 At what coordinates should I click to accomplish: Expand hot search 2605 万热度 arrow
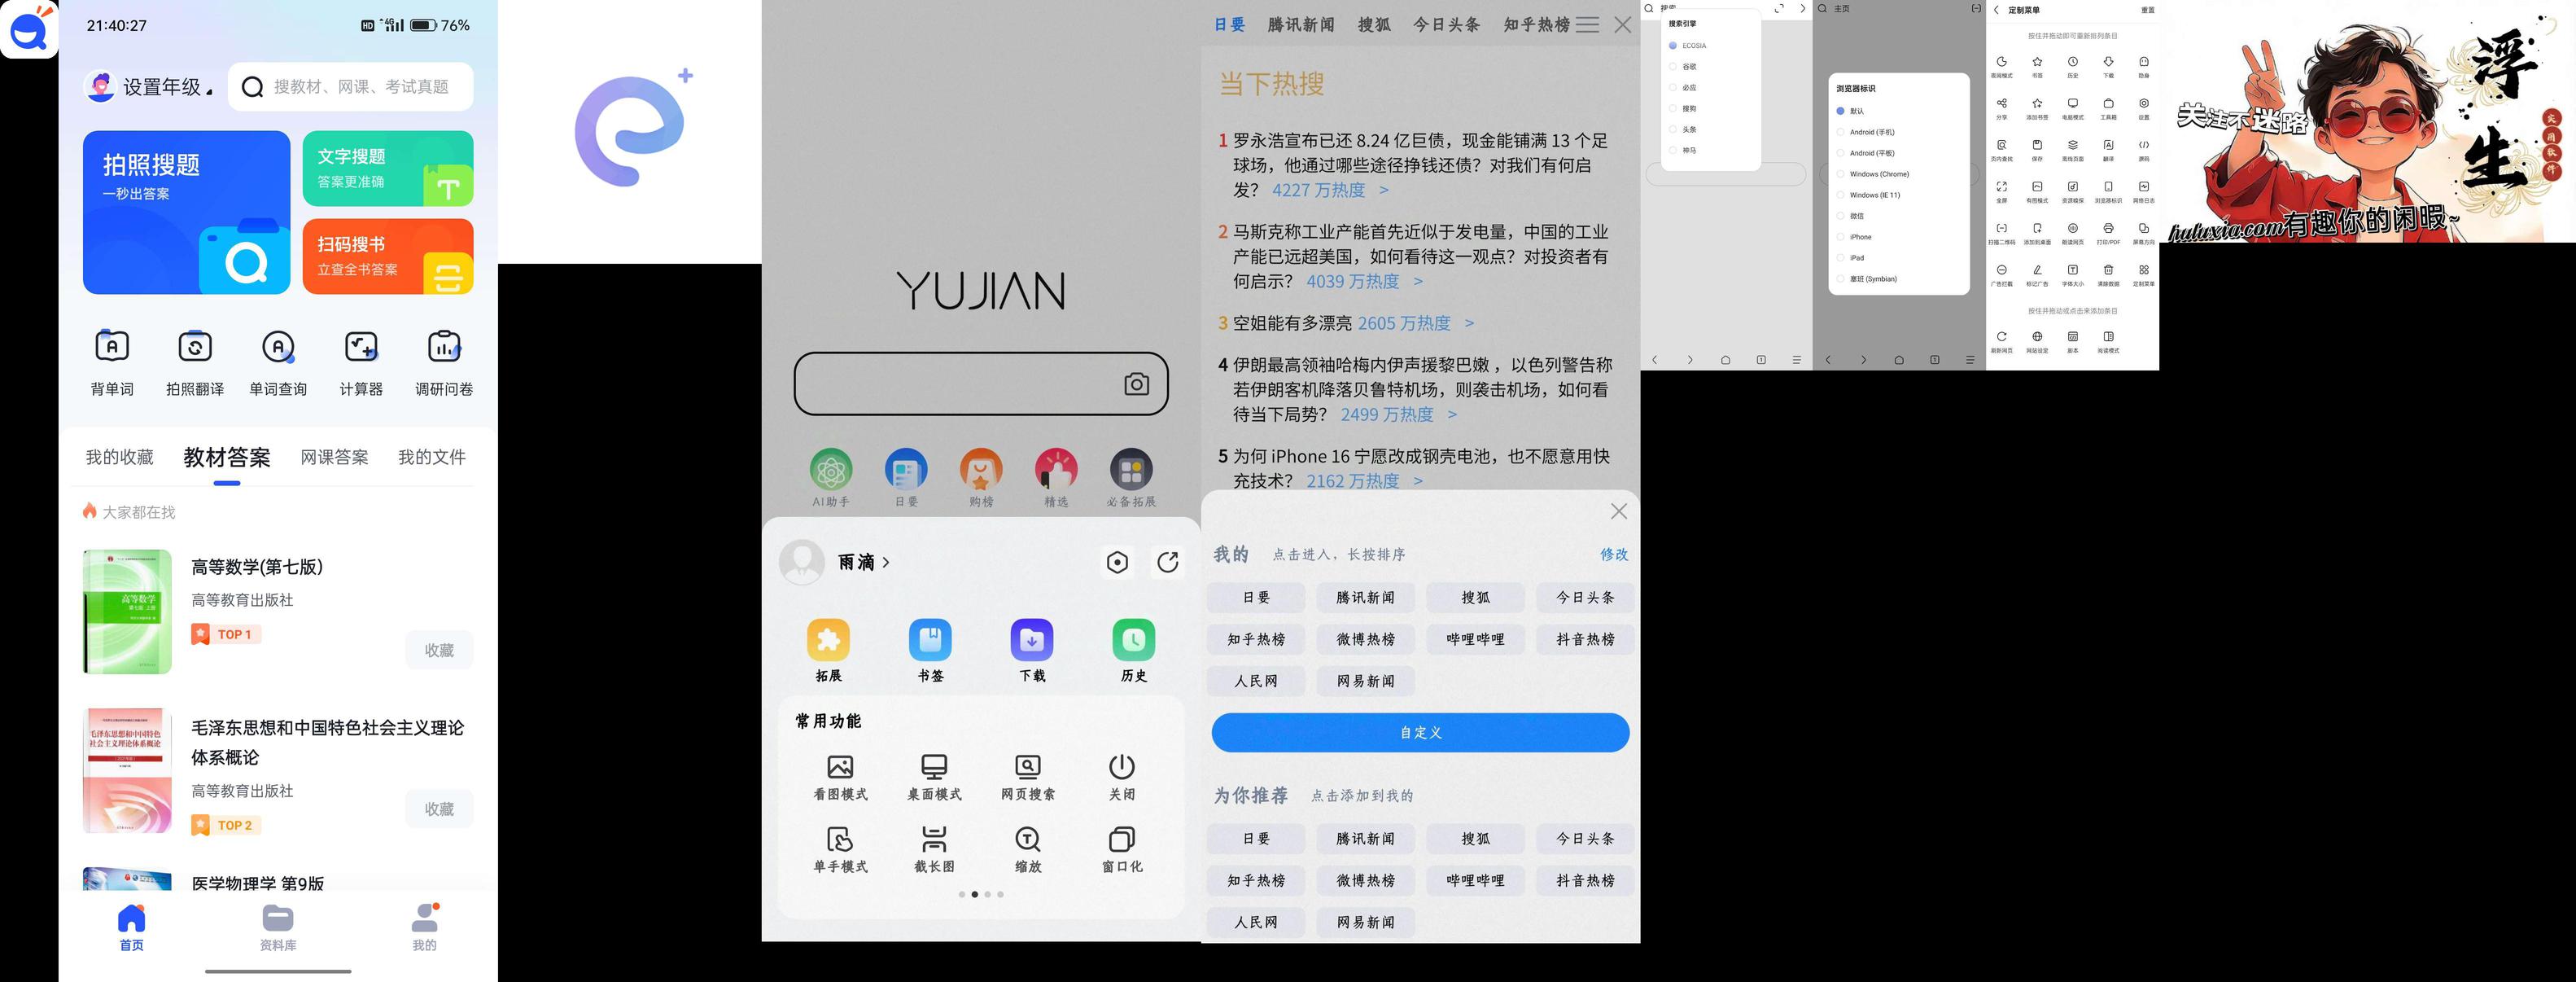click(x=1469, y=323)
